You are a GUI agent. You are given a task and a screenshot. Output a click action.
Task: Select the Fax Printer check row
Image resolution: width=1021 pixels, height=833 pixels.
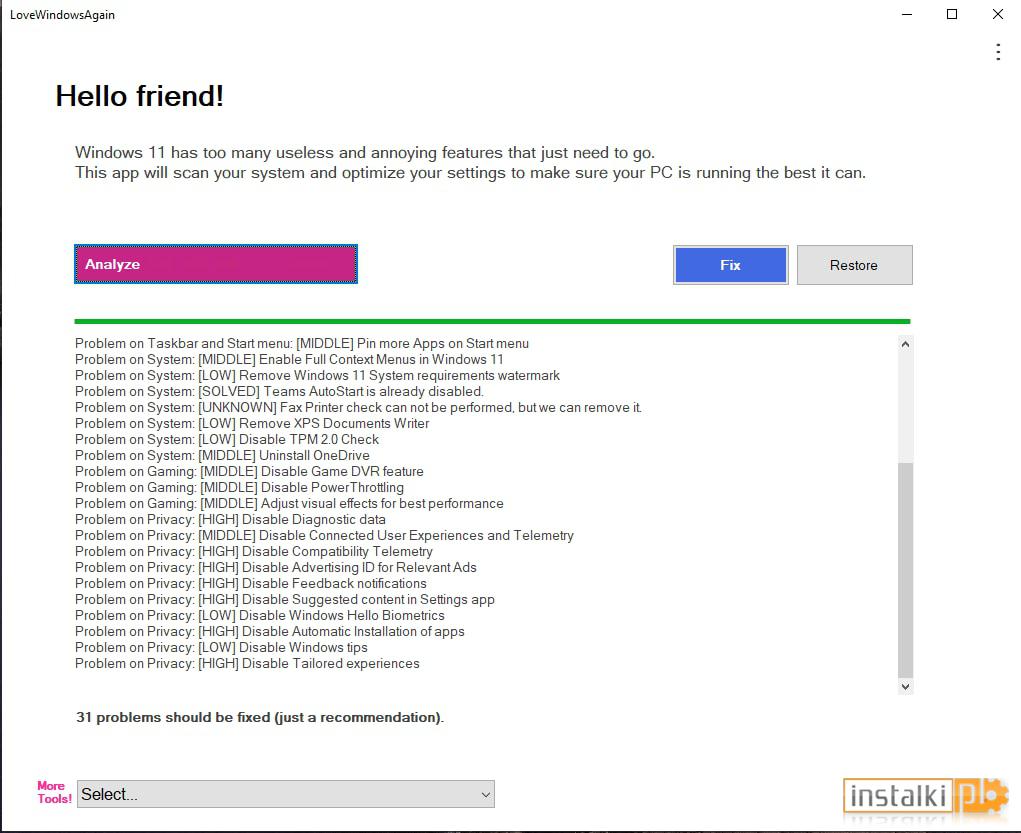(x=358, y=407)
